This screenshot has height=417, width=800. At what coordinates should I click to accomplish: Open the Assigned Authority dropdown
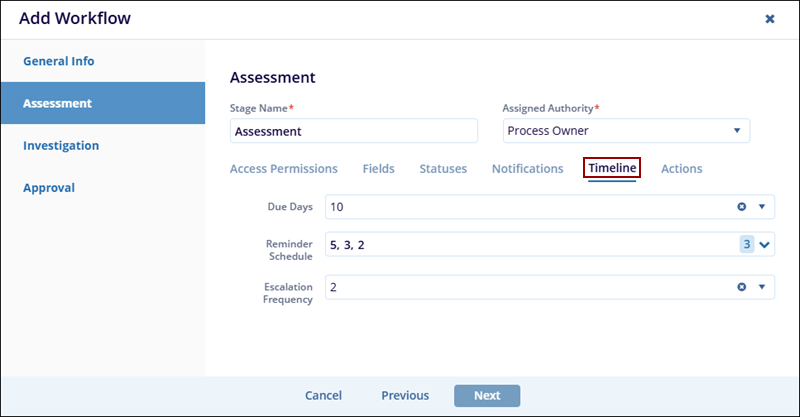click(736, 131)
